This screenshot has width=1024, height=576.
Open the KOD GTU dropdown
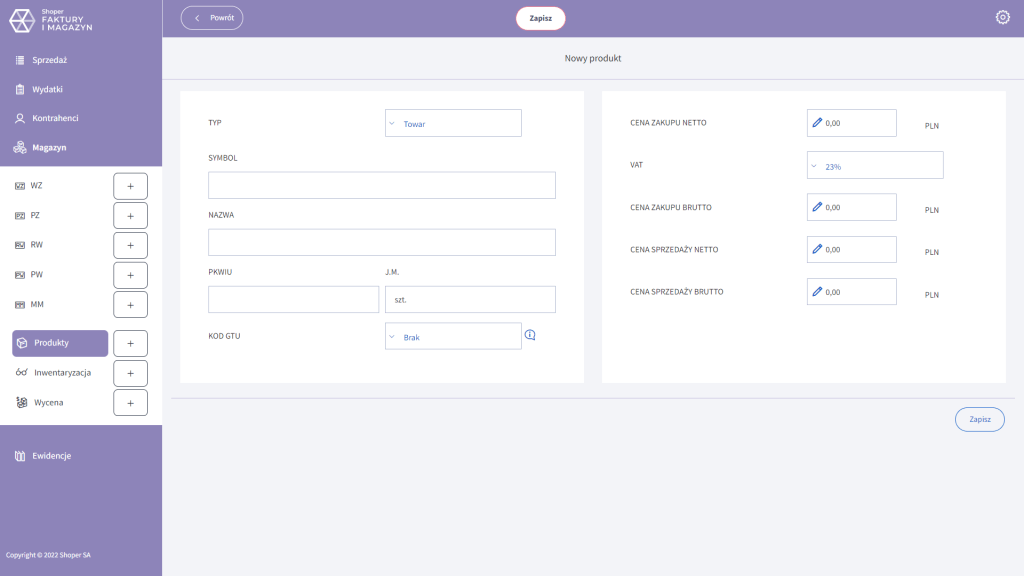(453, 336)
